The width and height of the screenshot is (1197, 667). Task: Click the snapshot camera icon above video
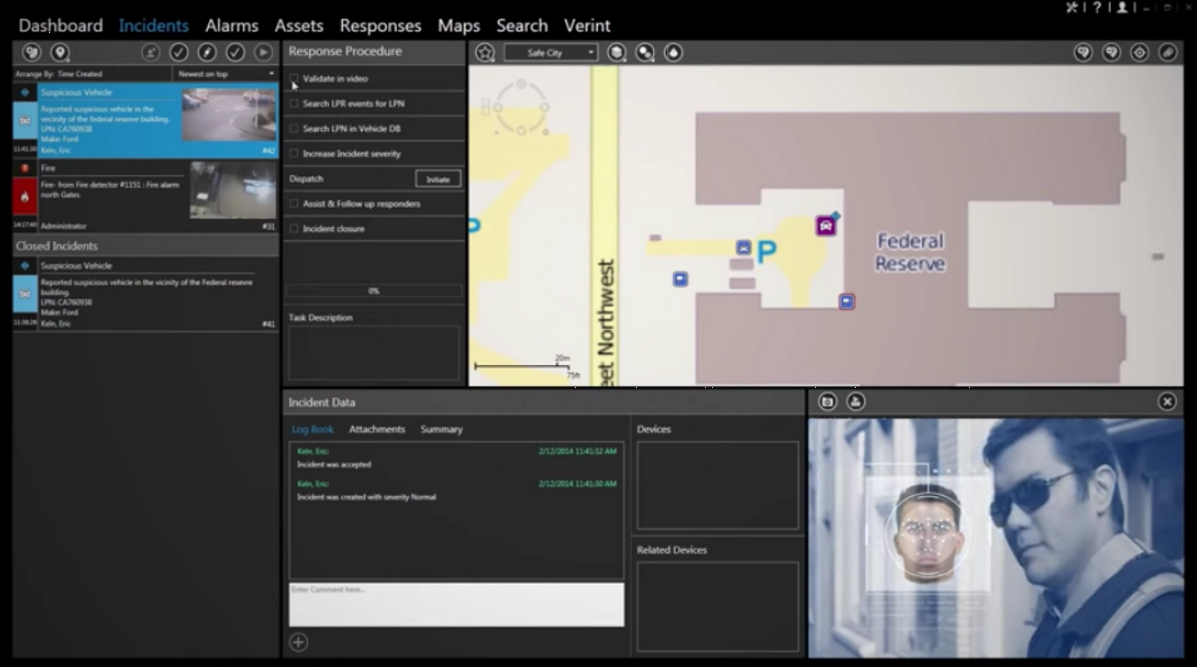point(827,401)
